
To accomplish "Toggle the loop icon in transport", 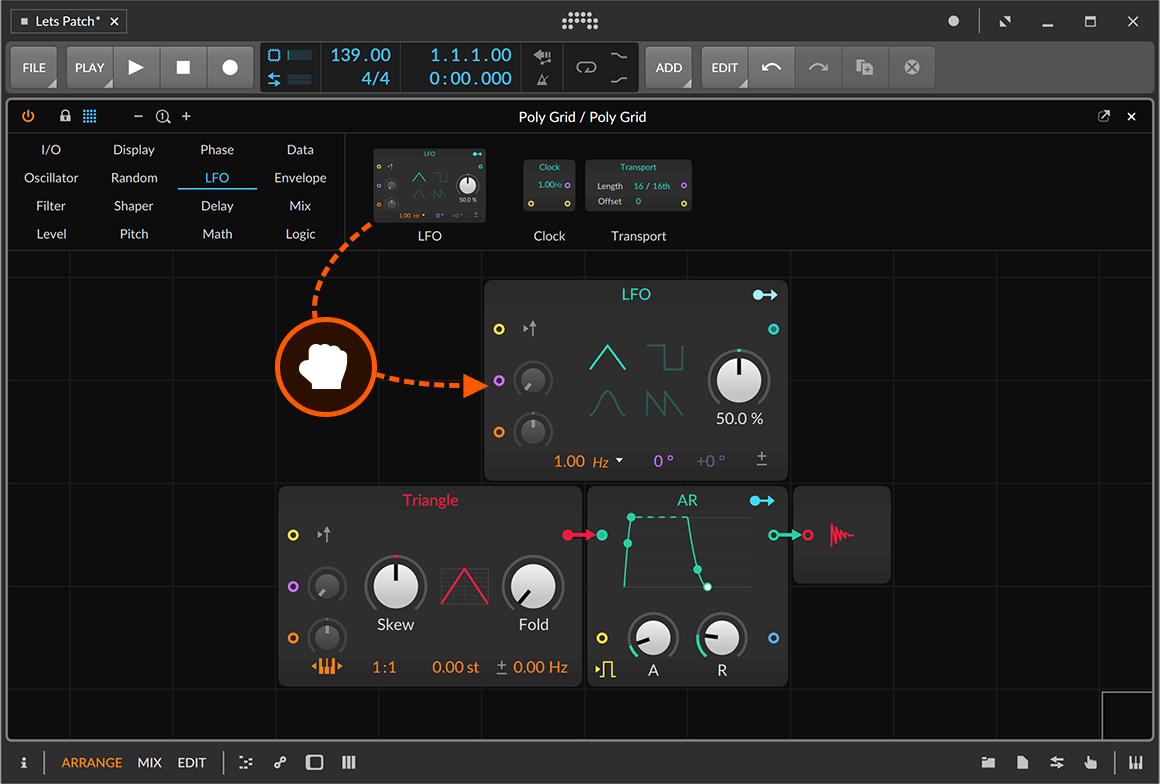I will coord(585,68).
